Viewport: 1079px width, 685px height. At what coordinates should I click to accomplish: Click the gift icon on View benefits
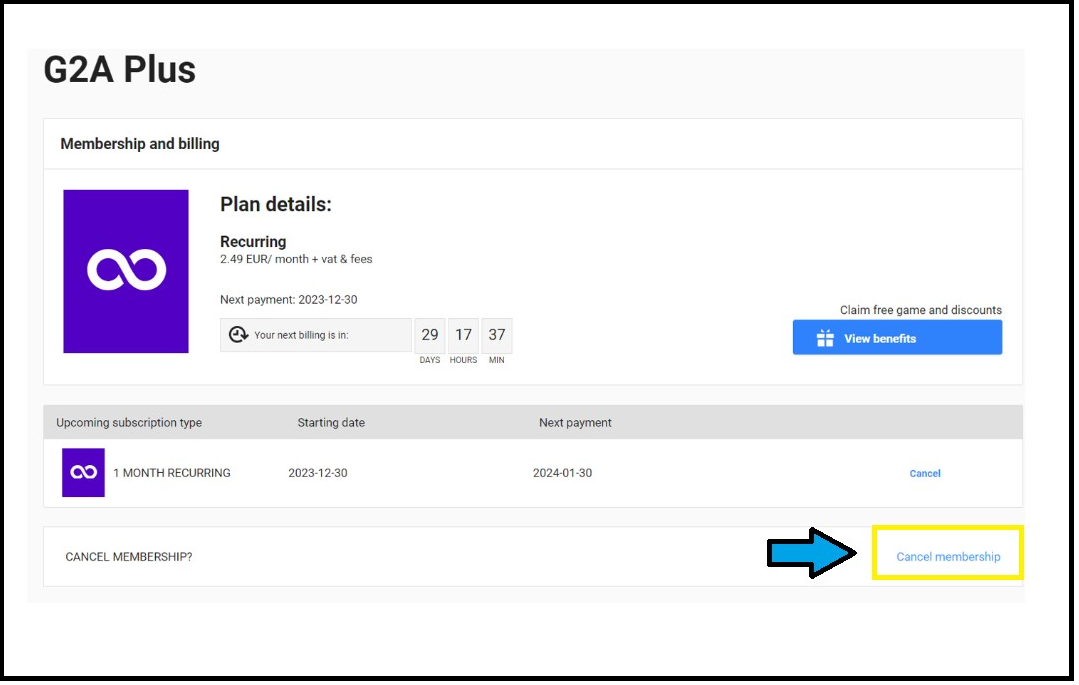pos(825,338)
